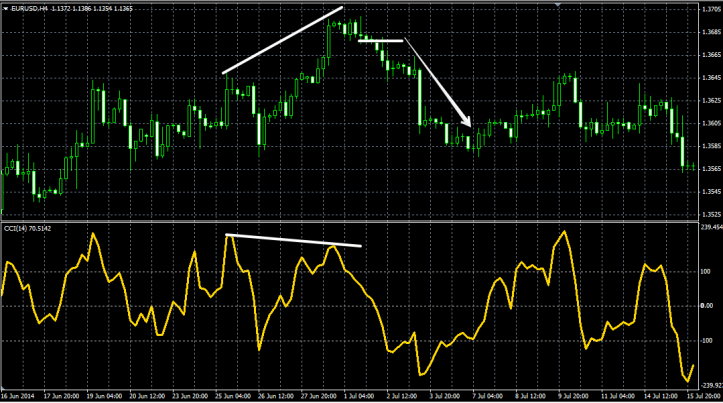Image resolution: width=723 pixels, height=403 pixels.
Task: Click the 20 Jun 12:00 time label
Action: point(147,396)
